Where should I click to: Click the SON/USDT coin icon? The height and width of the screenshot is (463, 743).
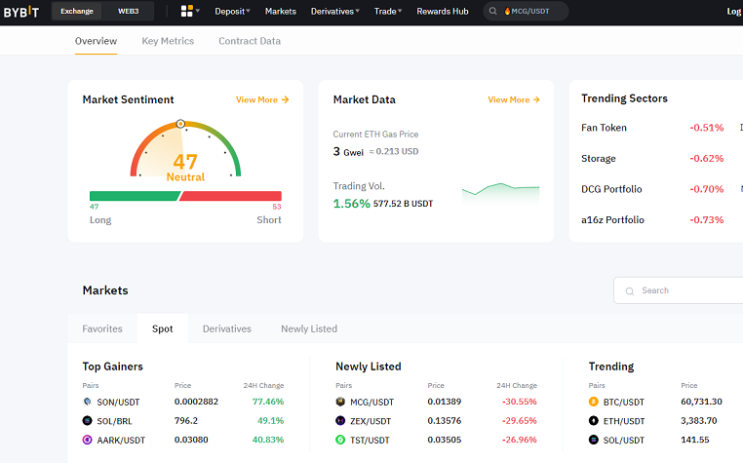pos(87,402)
